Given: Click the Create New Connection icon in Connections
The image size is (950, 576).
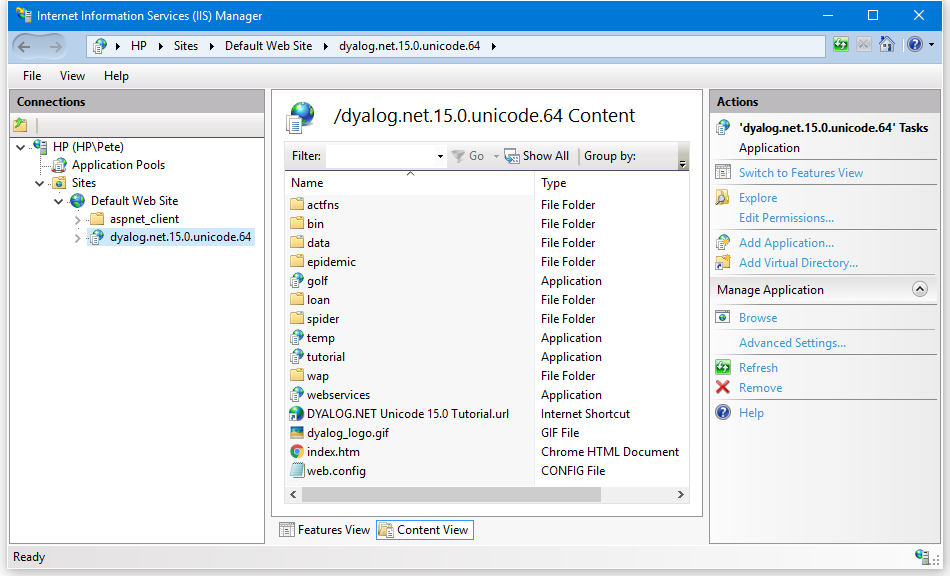Looking at the screenshot, I should point(20,125).
